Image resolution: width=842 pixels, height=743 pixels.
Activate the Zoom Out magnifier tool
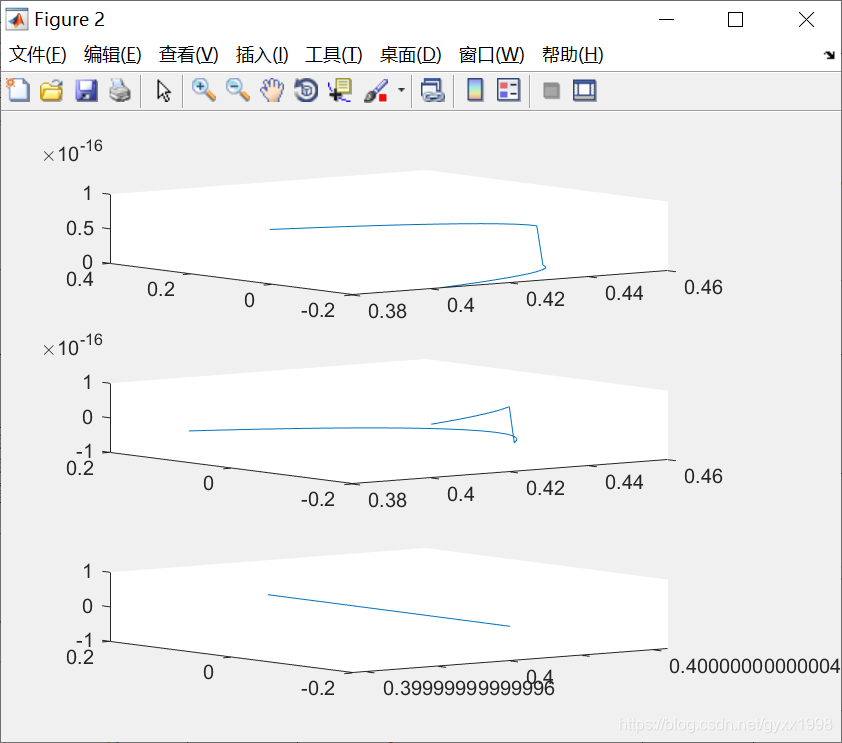(x=237, y=90)
